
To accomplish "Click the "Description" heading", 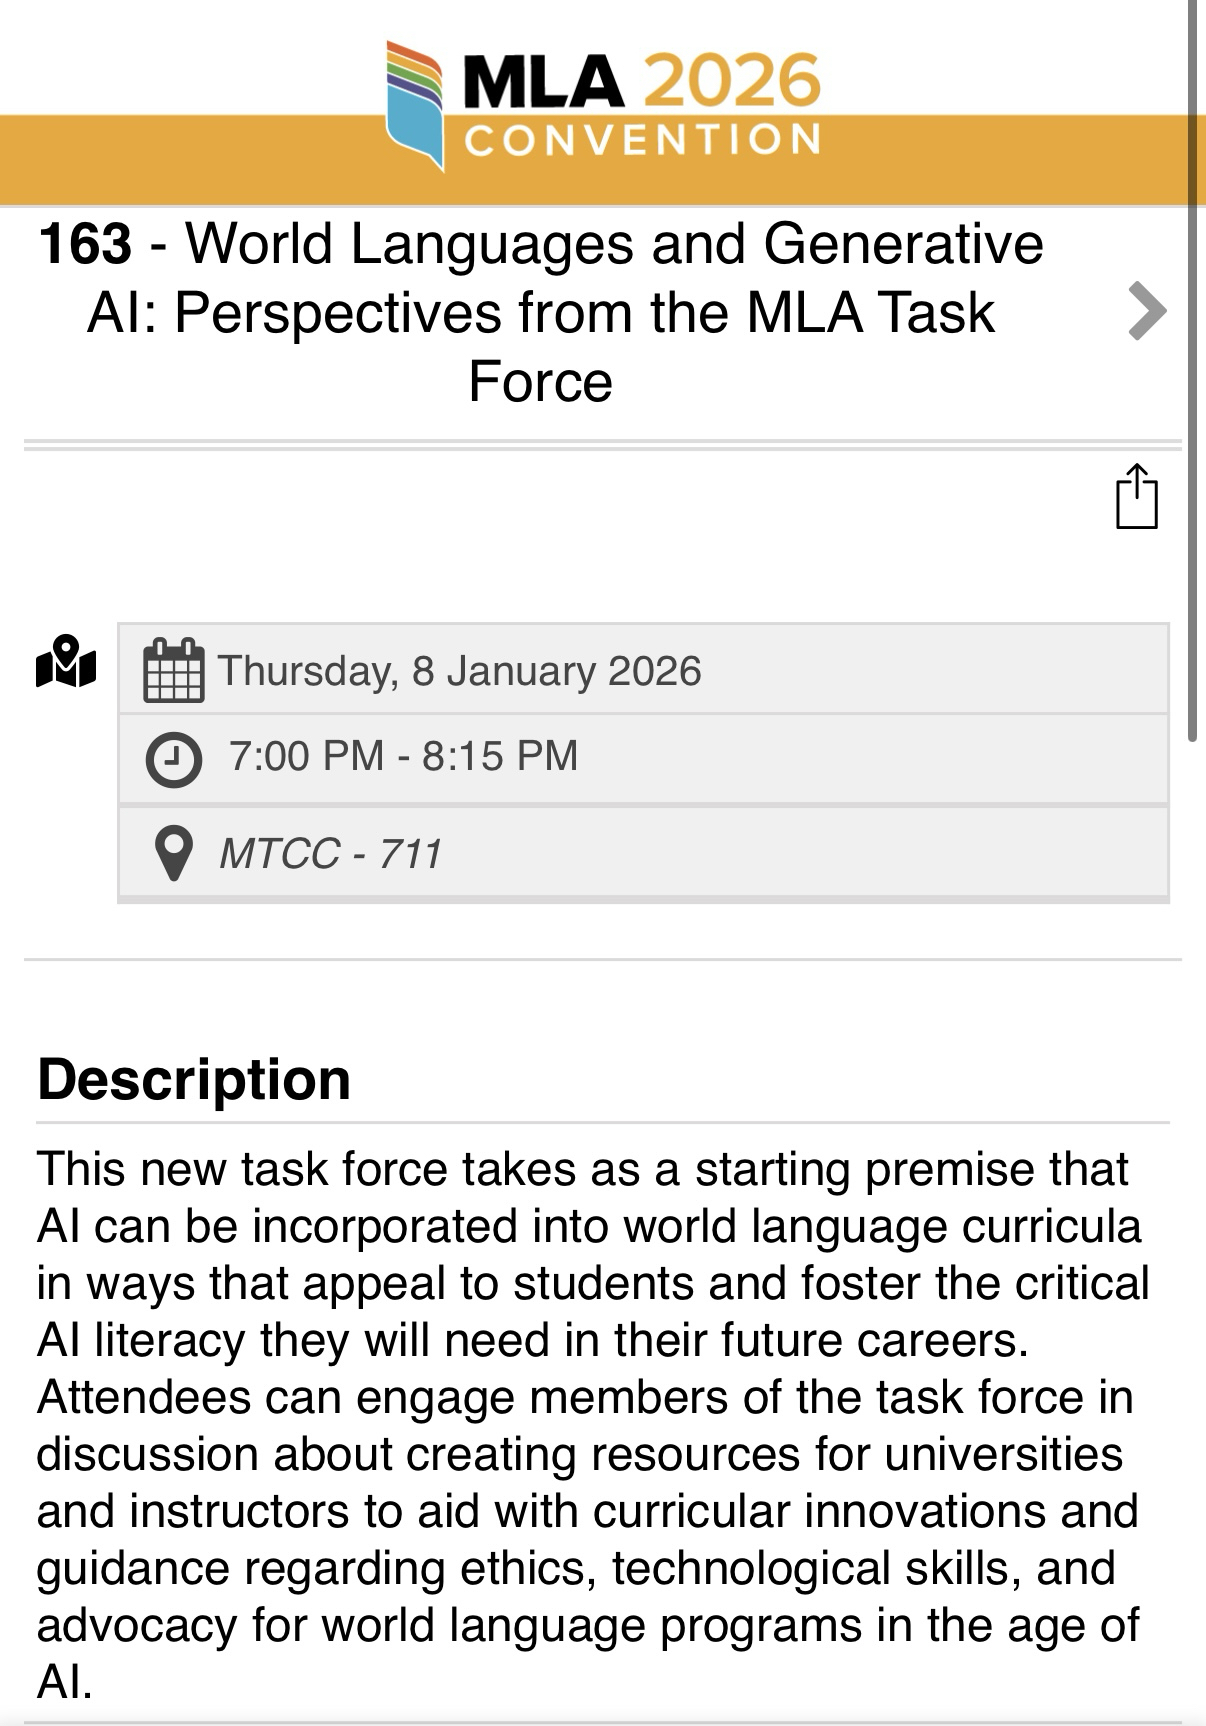I will [x=194, y=1080].
